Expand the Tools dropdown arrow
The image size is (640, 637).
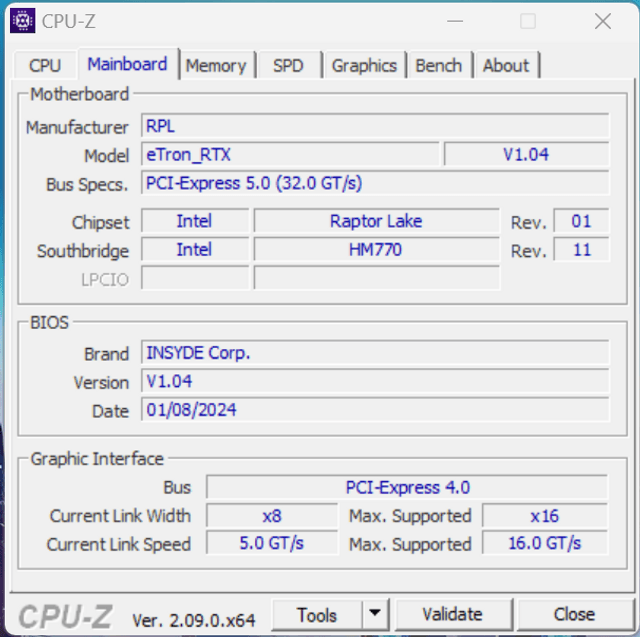[375, 613]
